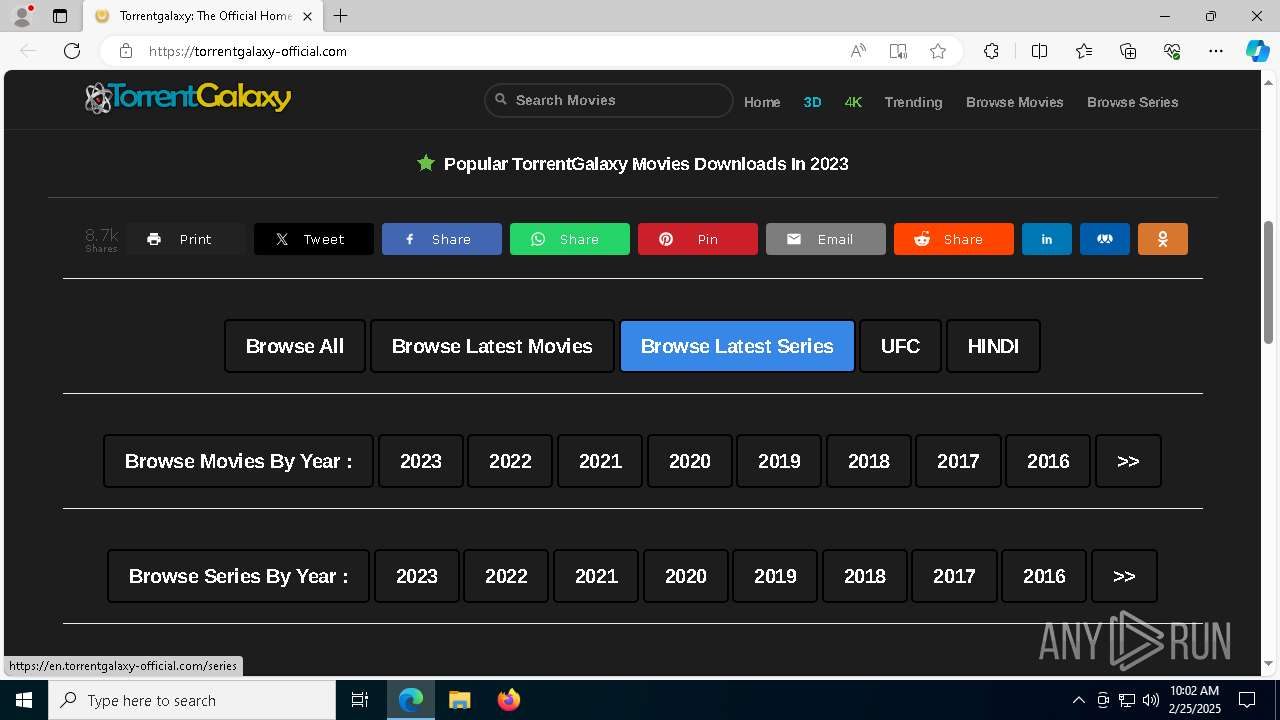
Task: Show more movie years arrow
Action: point(1128,461)
